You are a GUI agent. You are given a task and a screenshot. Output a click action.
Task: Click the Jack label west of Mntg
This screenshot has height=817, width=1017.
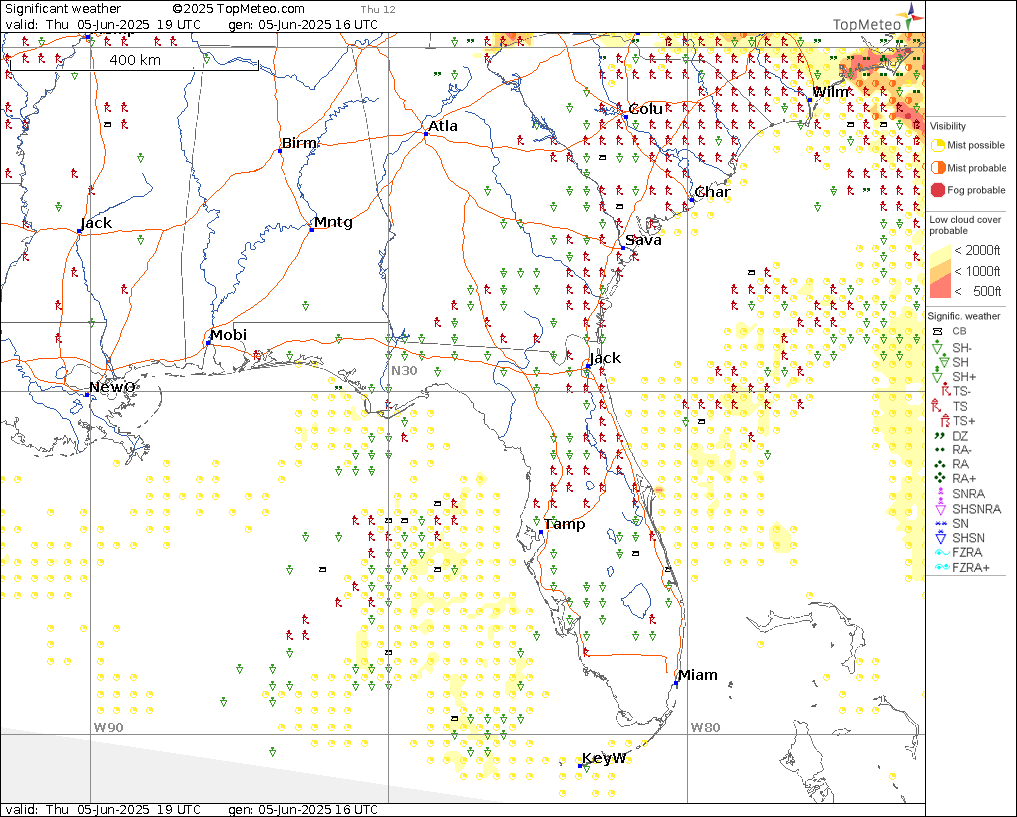click(96, 223)
